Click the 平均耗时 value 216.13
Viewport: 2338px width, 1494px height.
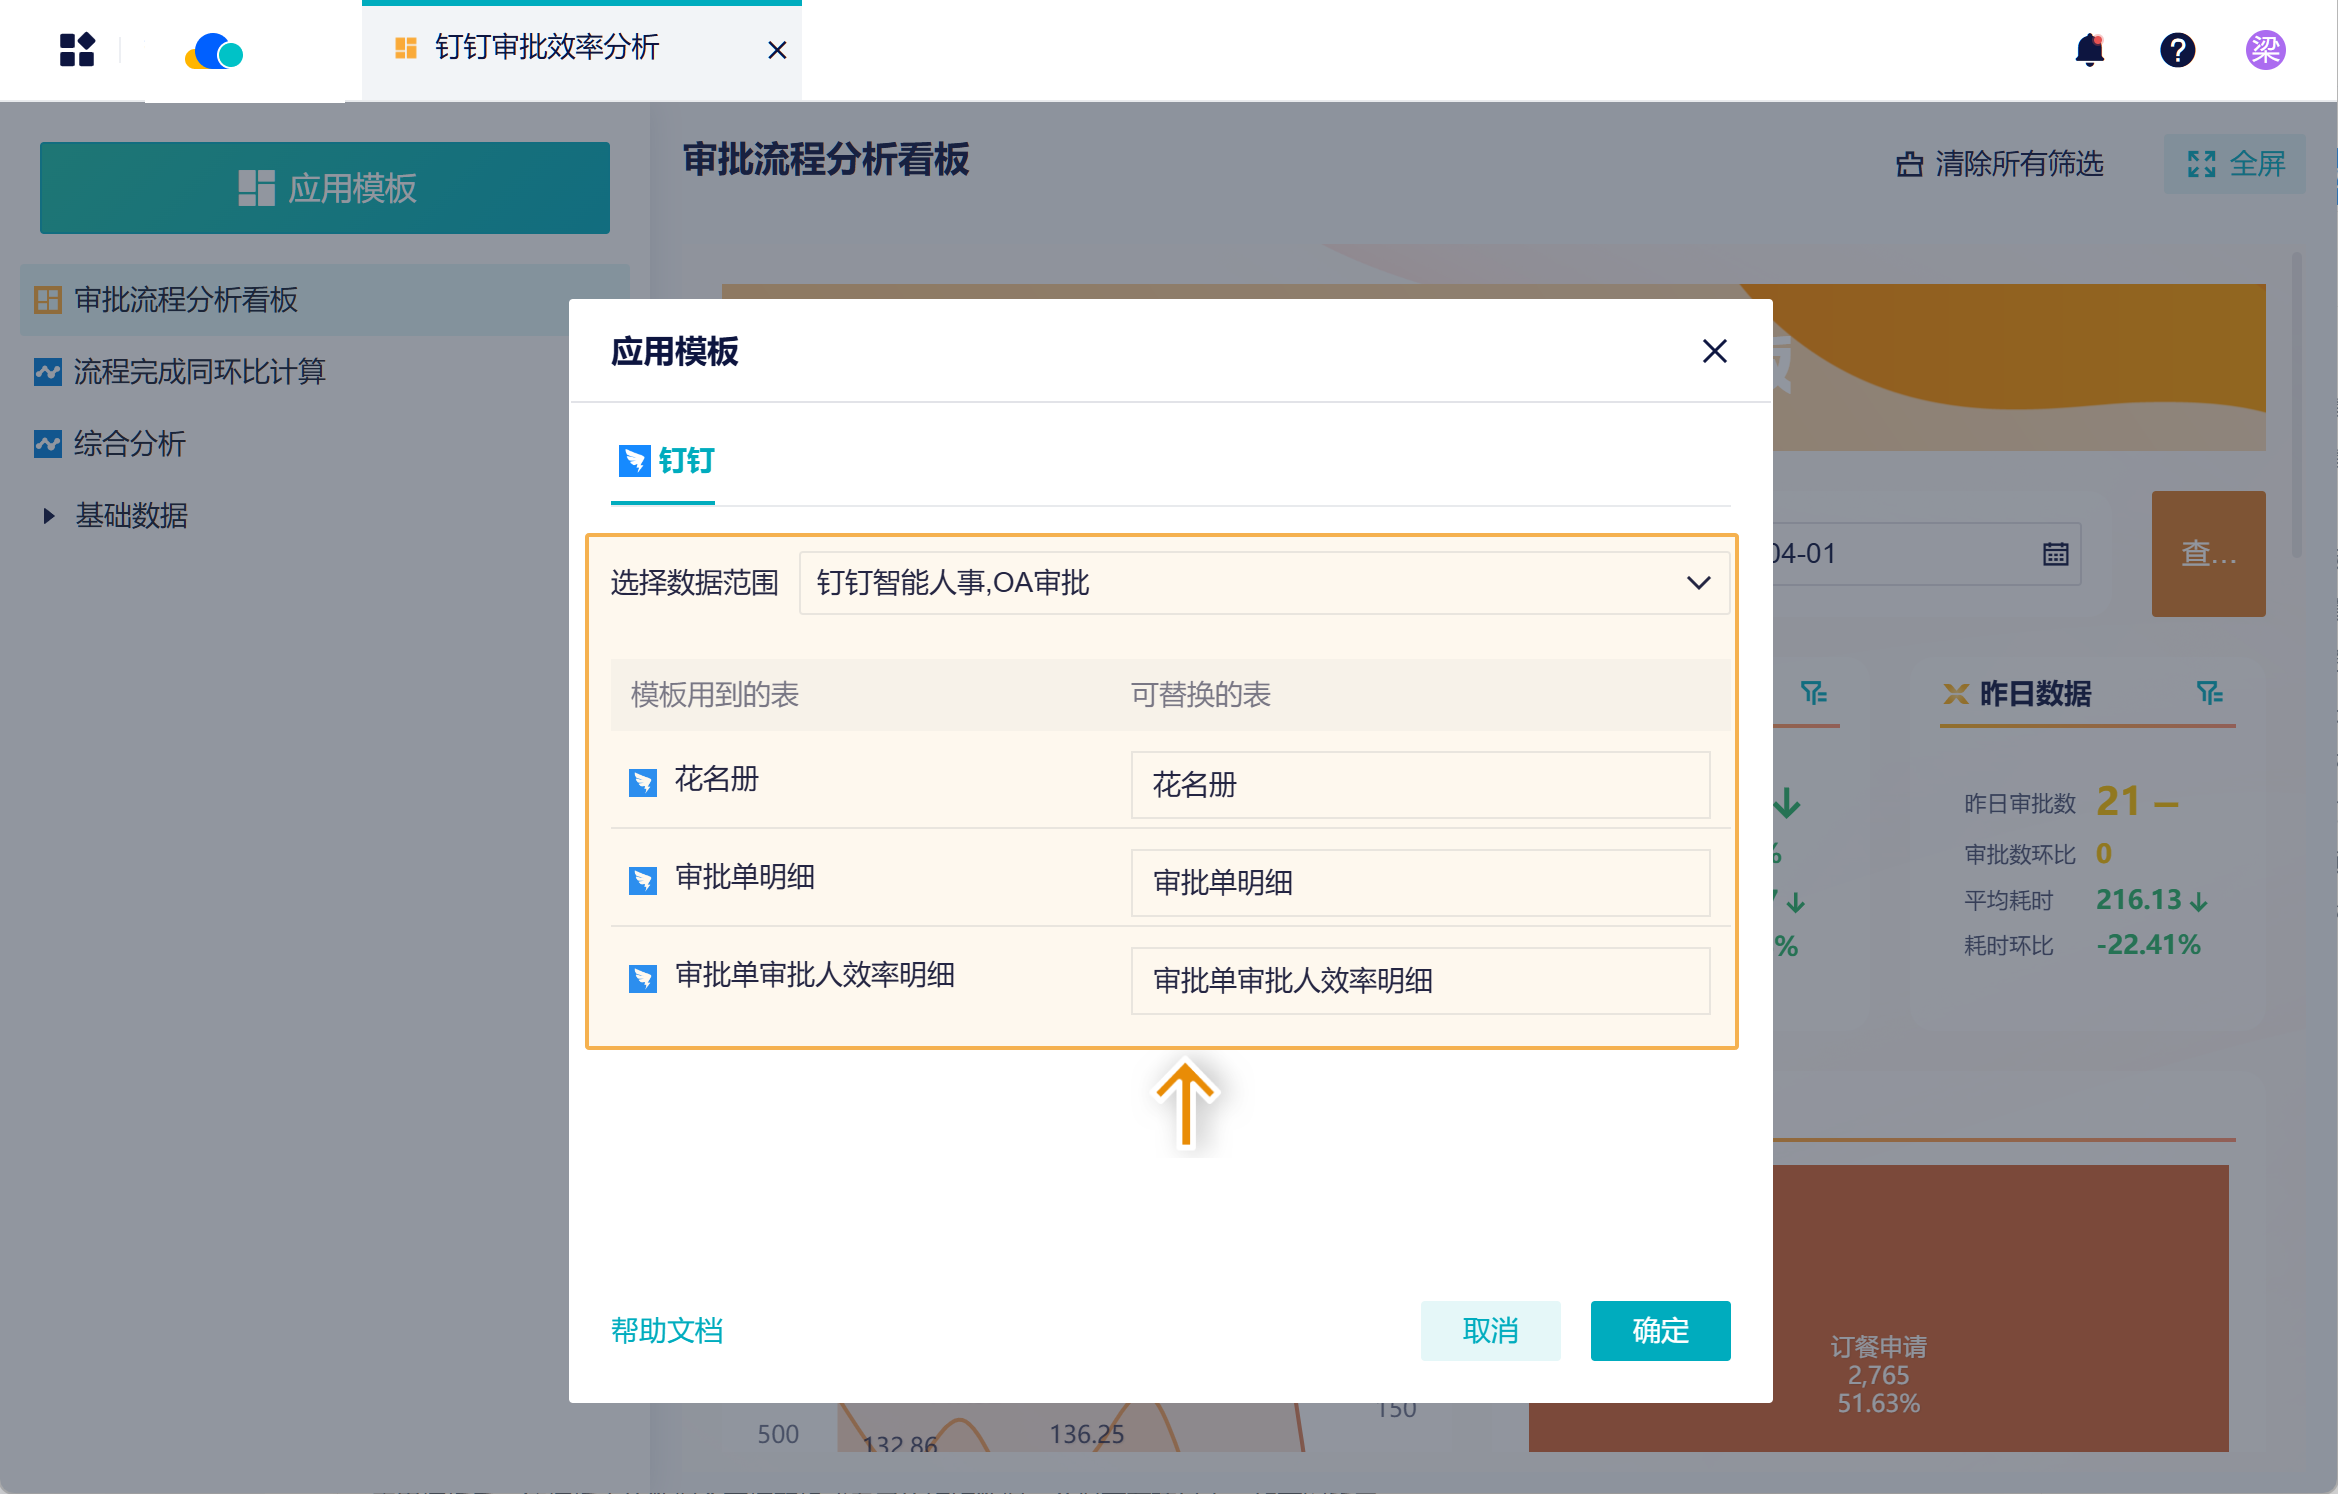click(x=2138, y=899)
